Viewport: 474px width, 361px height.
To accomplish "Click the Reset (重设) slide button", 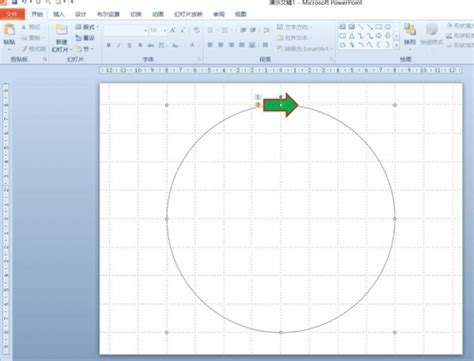I will pos(85,38).
